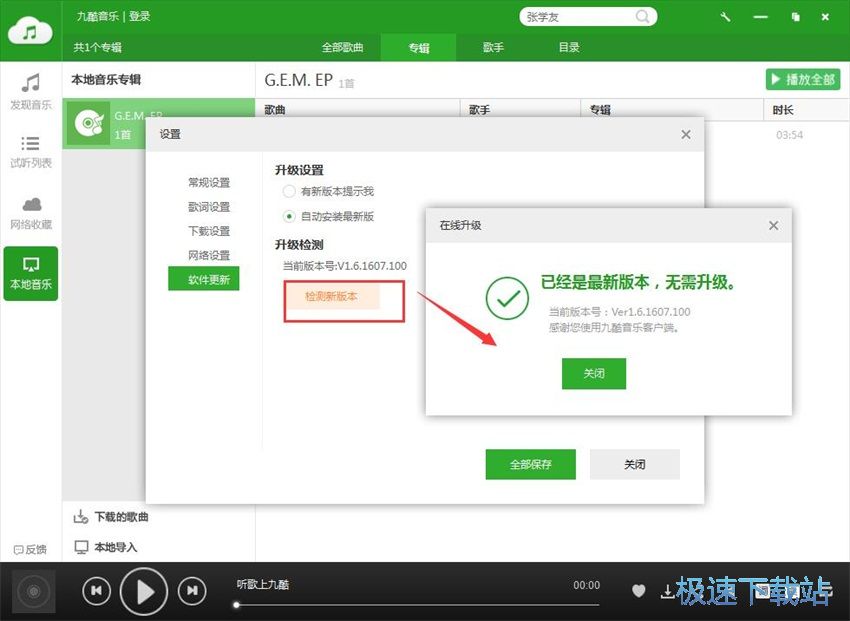Screen dimensions: 850x621
Task: Click 播放全部 button
Action: click(803, 80)
